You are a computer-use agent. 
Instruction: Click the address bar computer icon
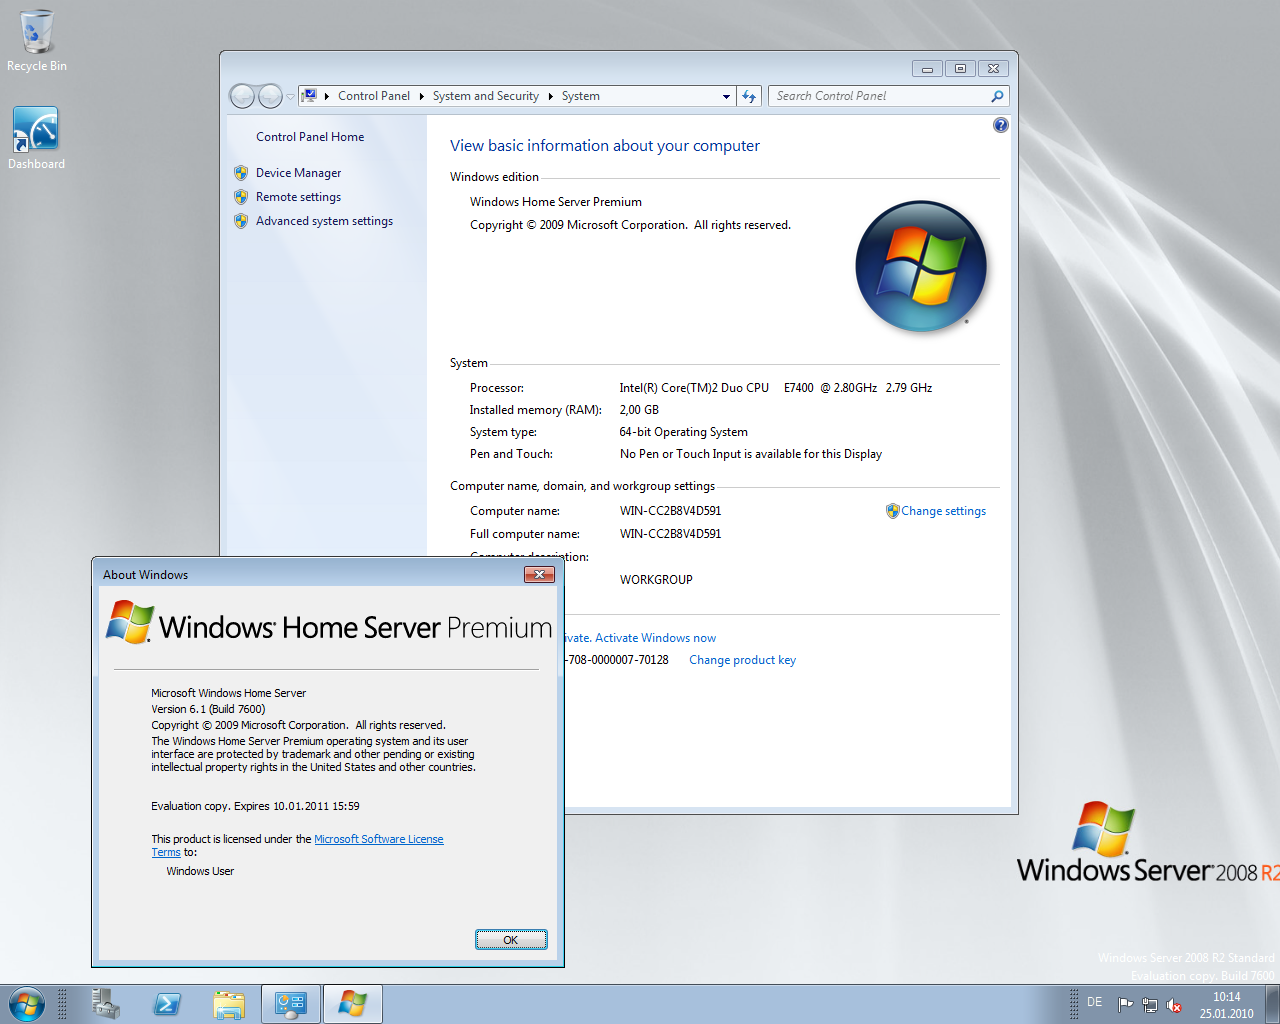[310, 96]
